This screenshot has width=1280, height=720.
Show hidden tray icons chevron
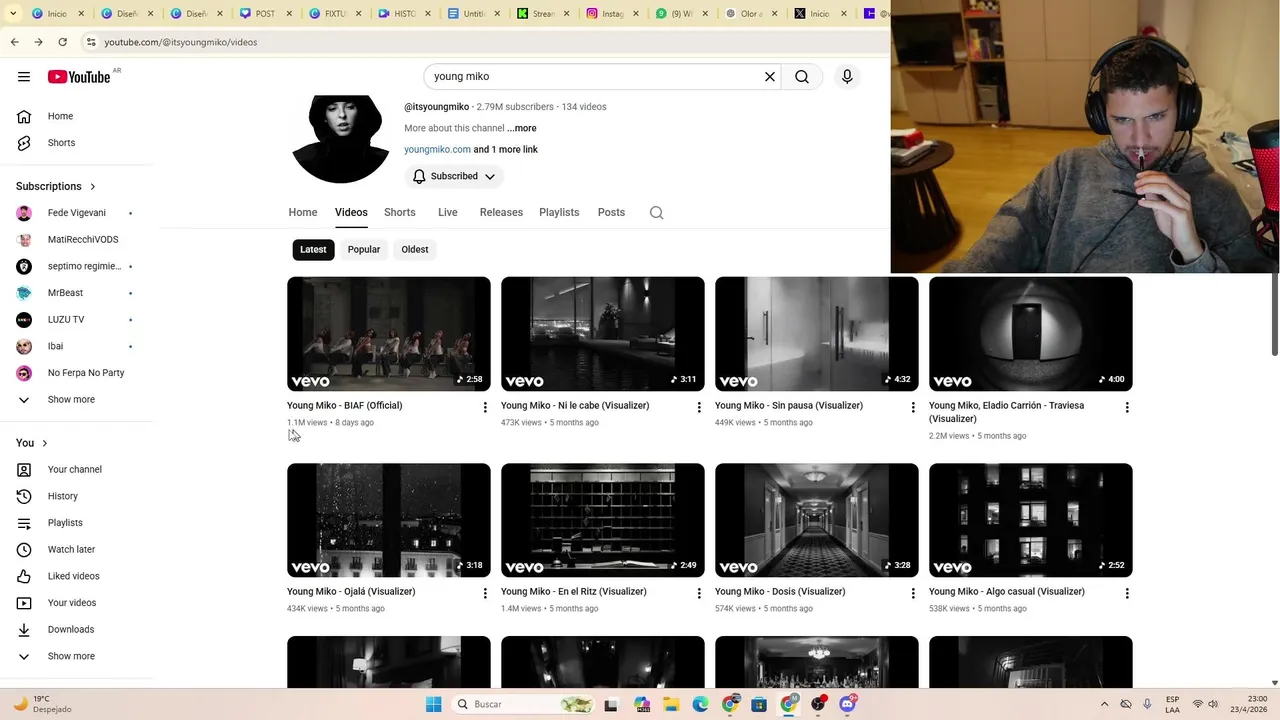[1104, 704]
